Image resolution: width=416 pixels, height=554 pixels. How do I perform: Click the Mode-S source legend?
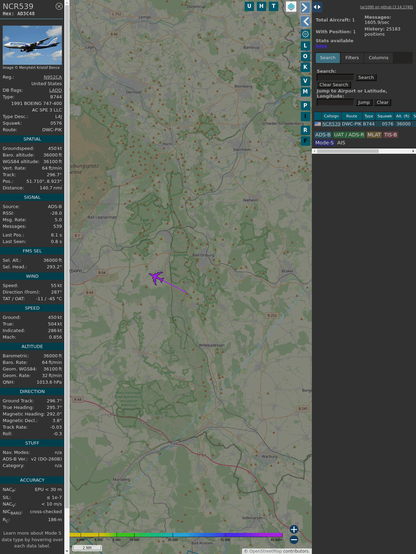pyautogui.click(x=324, y=143)
